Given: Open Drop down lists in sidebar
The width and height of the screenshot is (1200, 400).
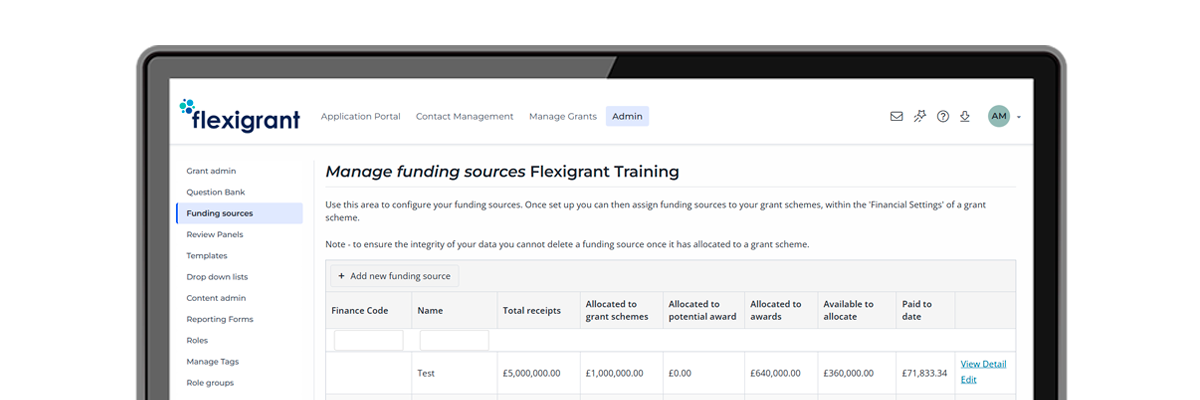Looking at the screenshot, I should coord(217,276).
